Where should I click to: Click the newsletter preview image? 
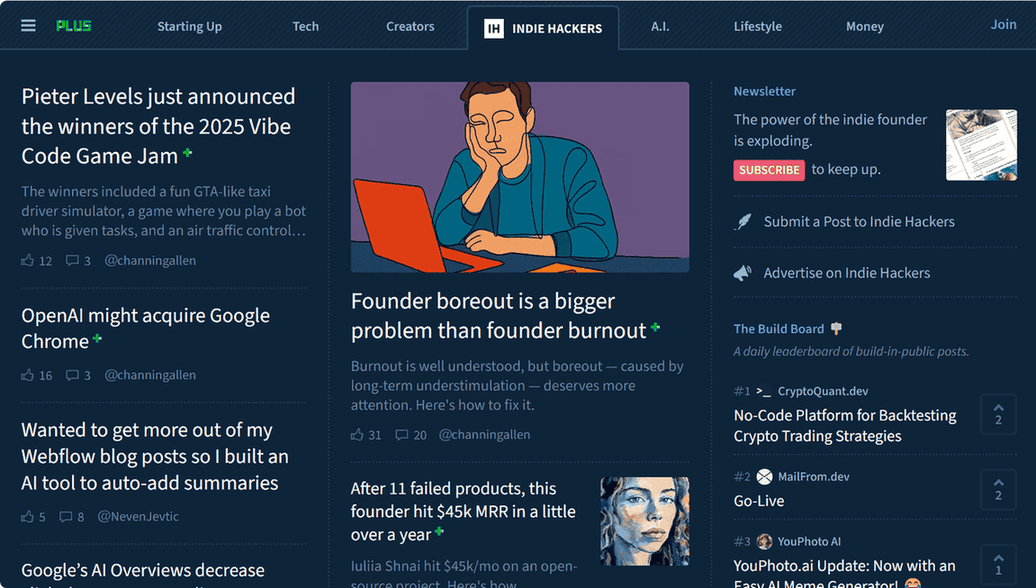tap(981, 145)
